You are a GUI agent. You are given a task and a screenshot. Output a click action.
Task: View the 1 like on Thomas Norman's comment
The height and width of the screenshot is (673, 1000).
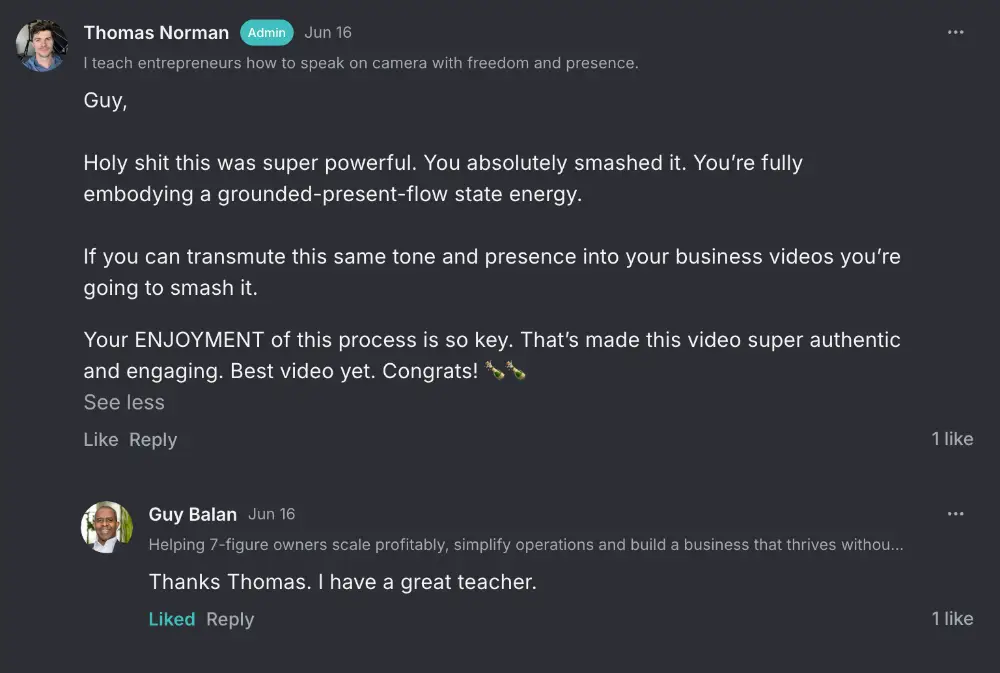click(x=952, y=439)
